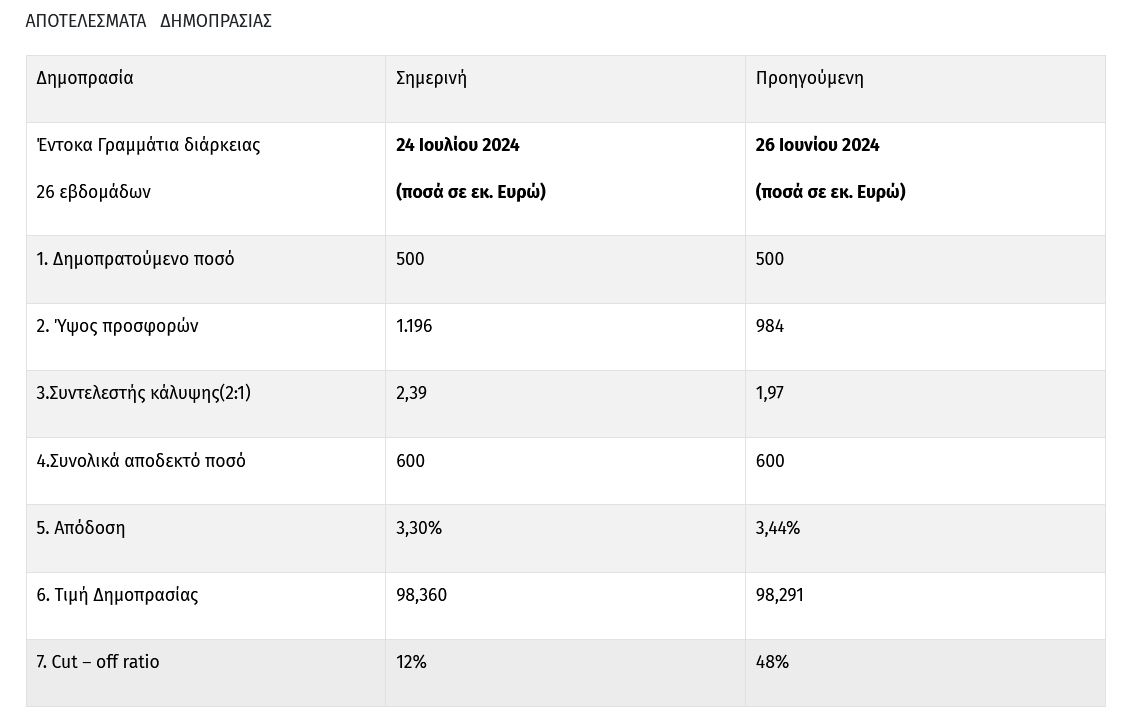This screenshot has width=1124, height=725.
Task: Click the Έντοκα Γραμμάτια διάρκειας text
Action: tap(148, 145)
